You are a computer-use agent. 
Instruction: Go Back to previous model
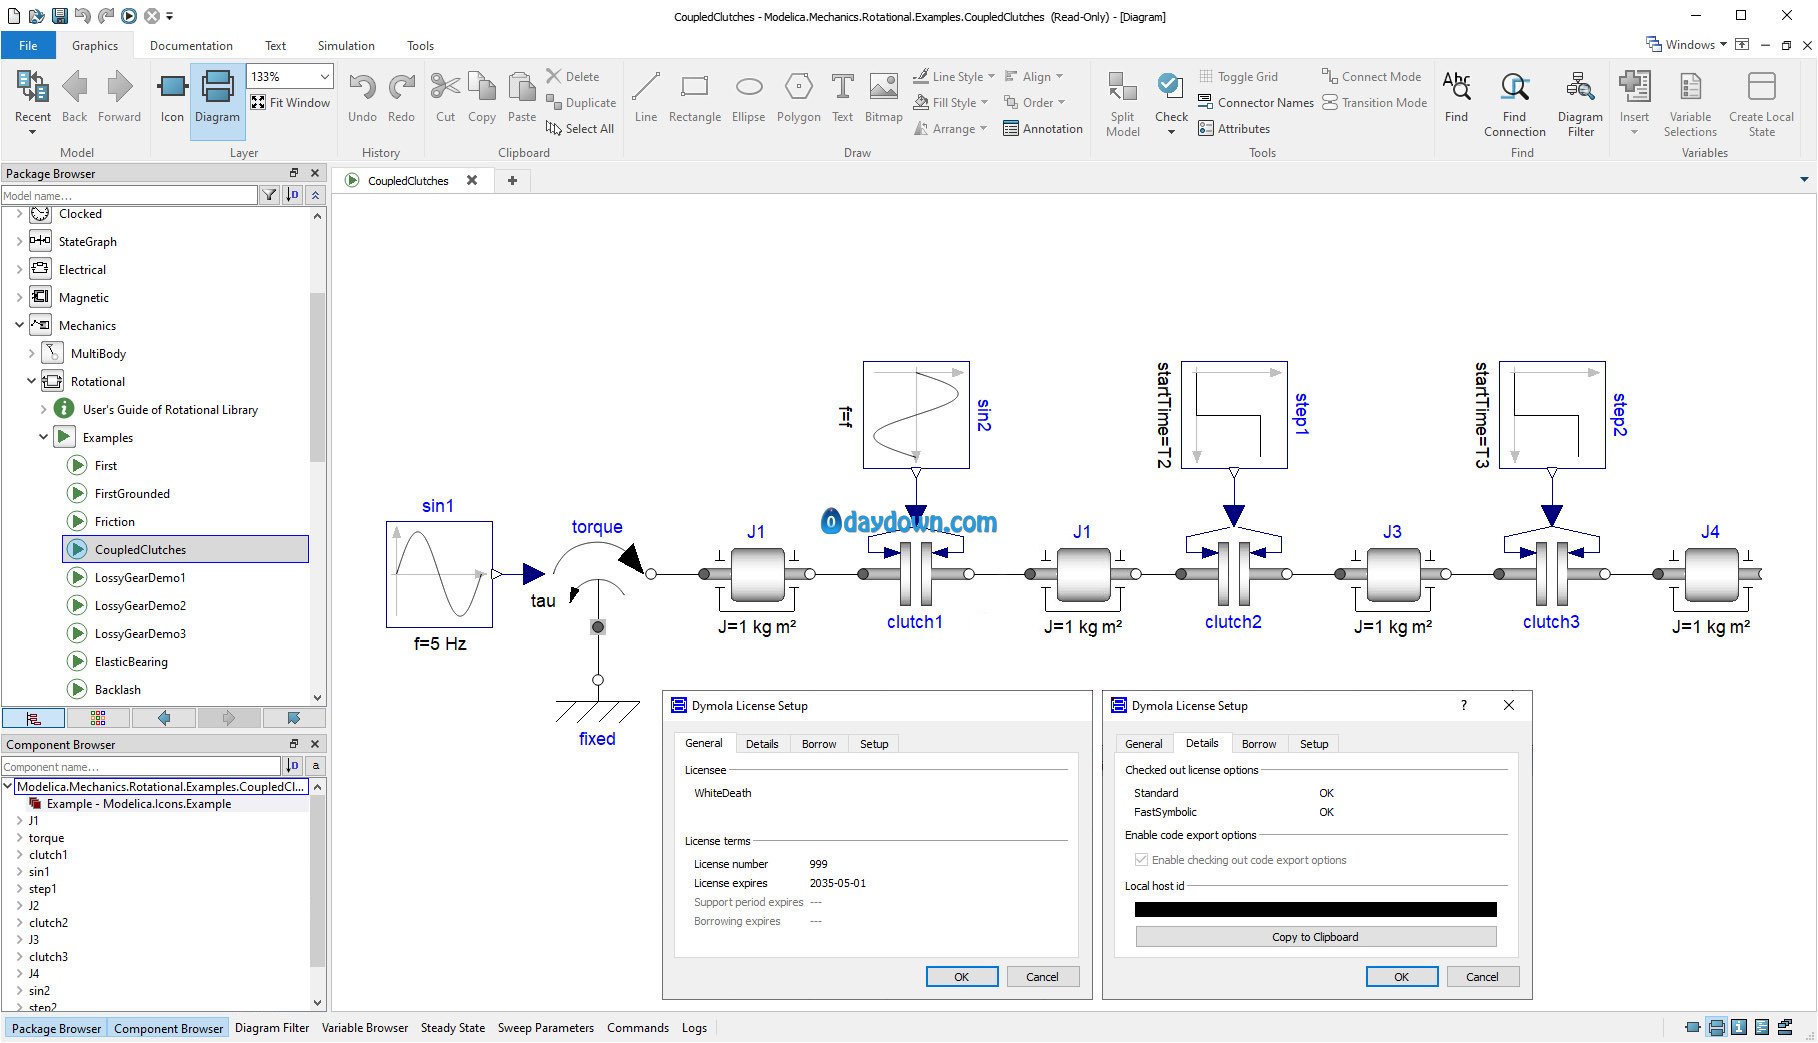pyautogui.click(x=75, y=97)
